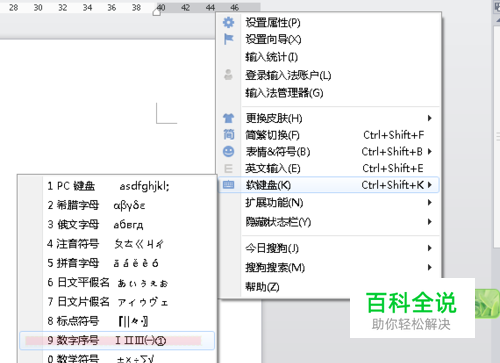This screenshot has height=363, width=500.
Task: Select soft keyboard 2 希腊字母
Action: coord(117,205)
